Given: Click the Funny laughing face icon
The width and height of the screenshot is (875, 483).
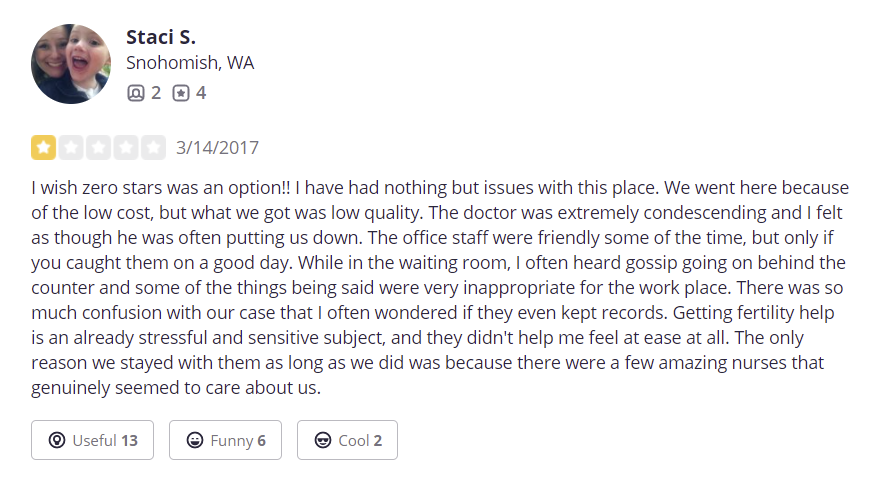Looking at the screenshot, I should click(x=195, y=440).
